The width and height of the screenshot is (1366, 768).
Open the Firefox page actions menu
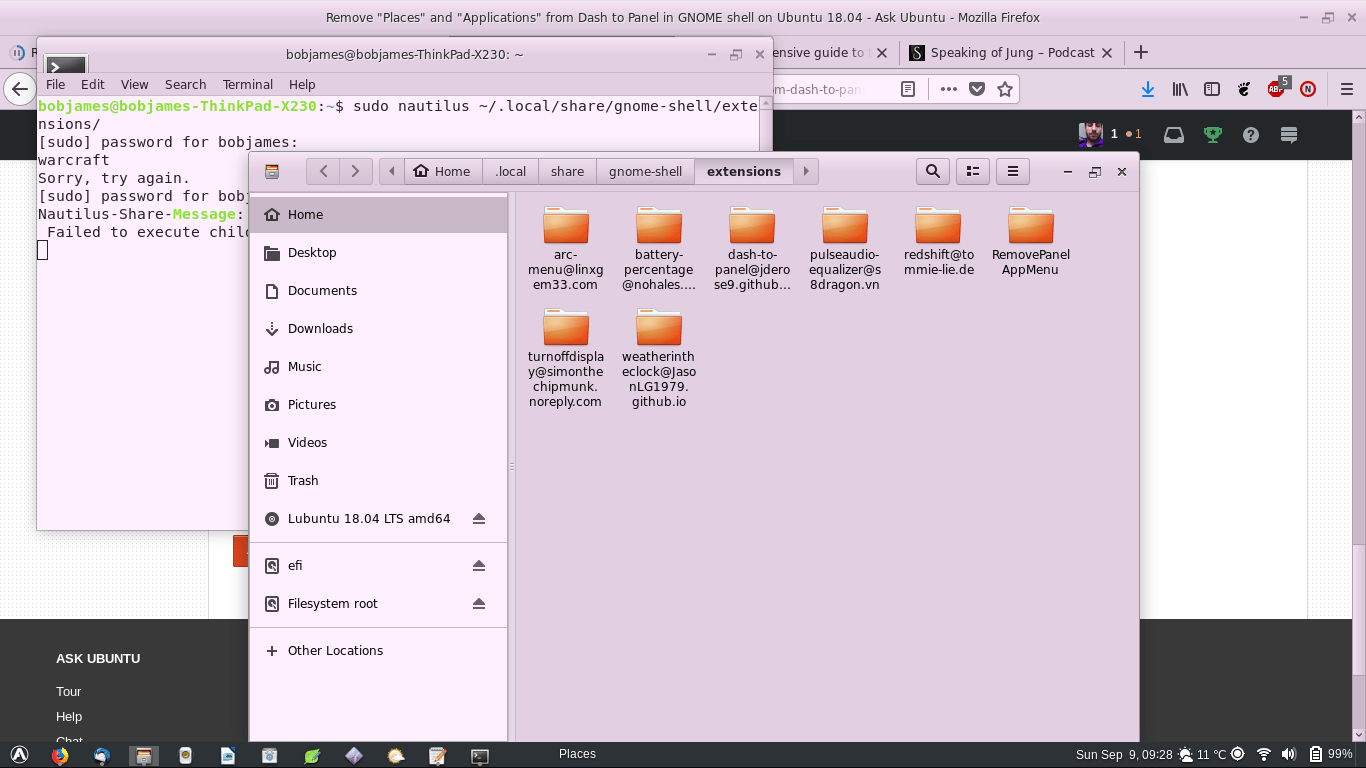tap(948, 89)
